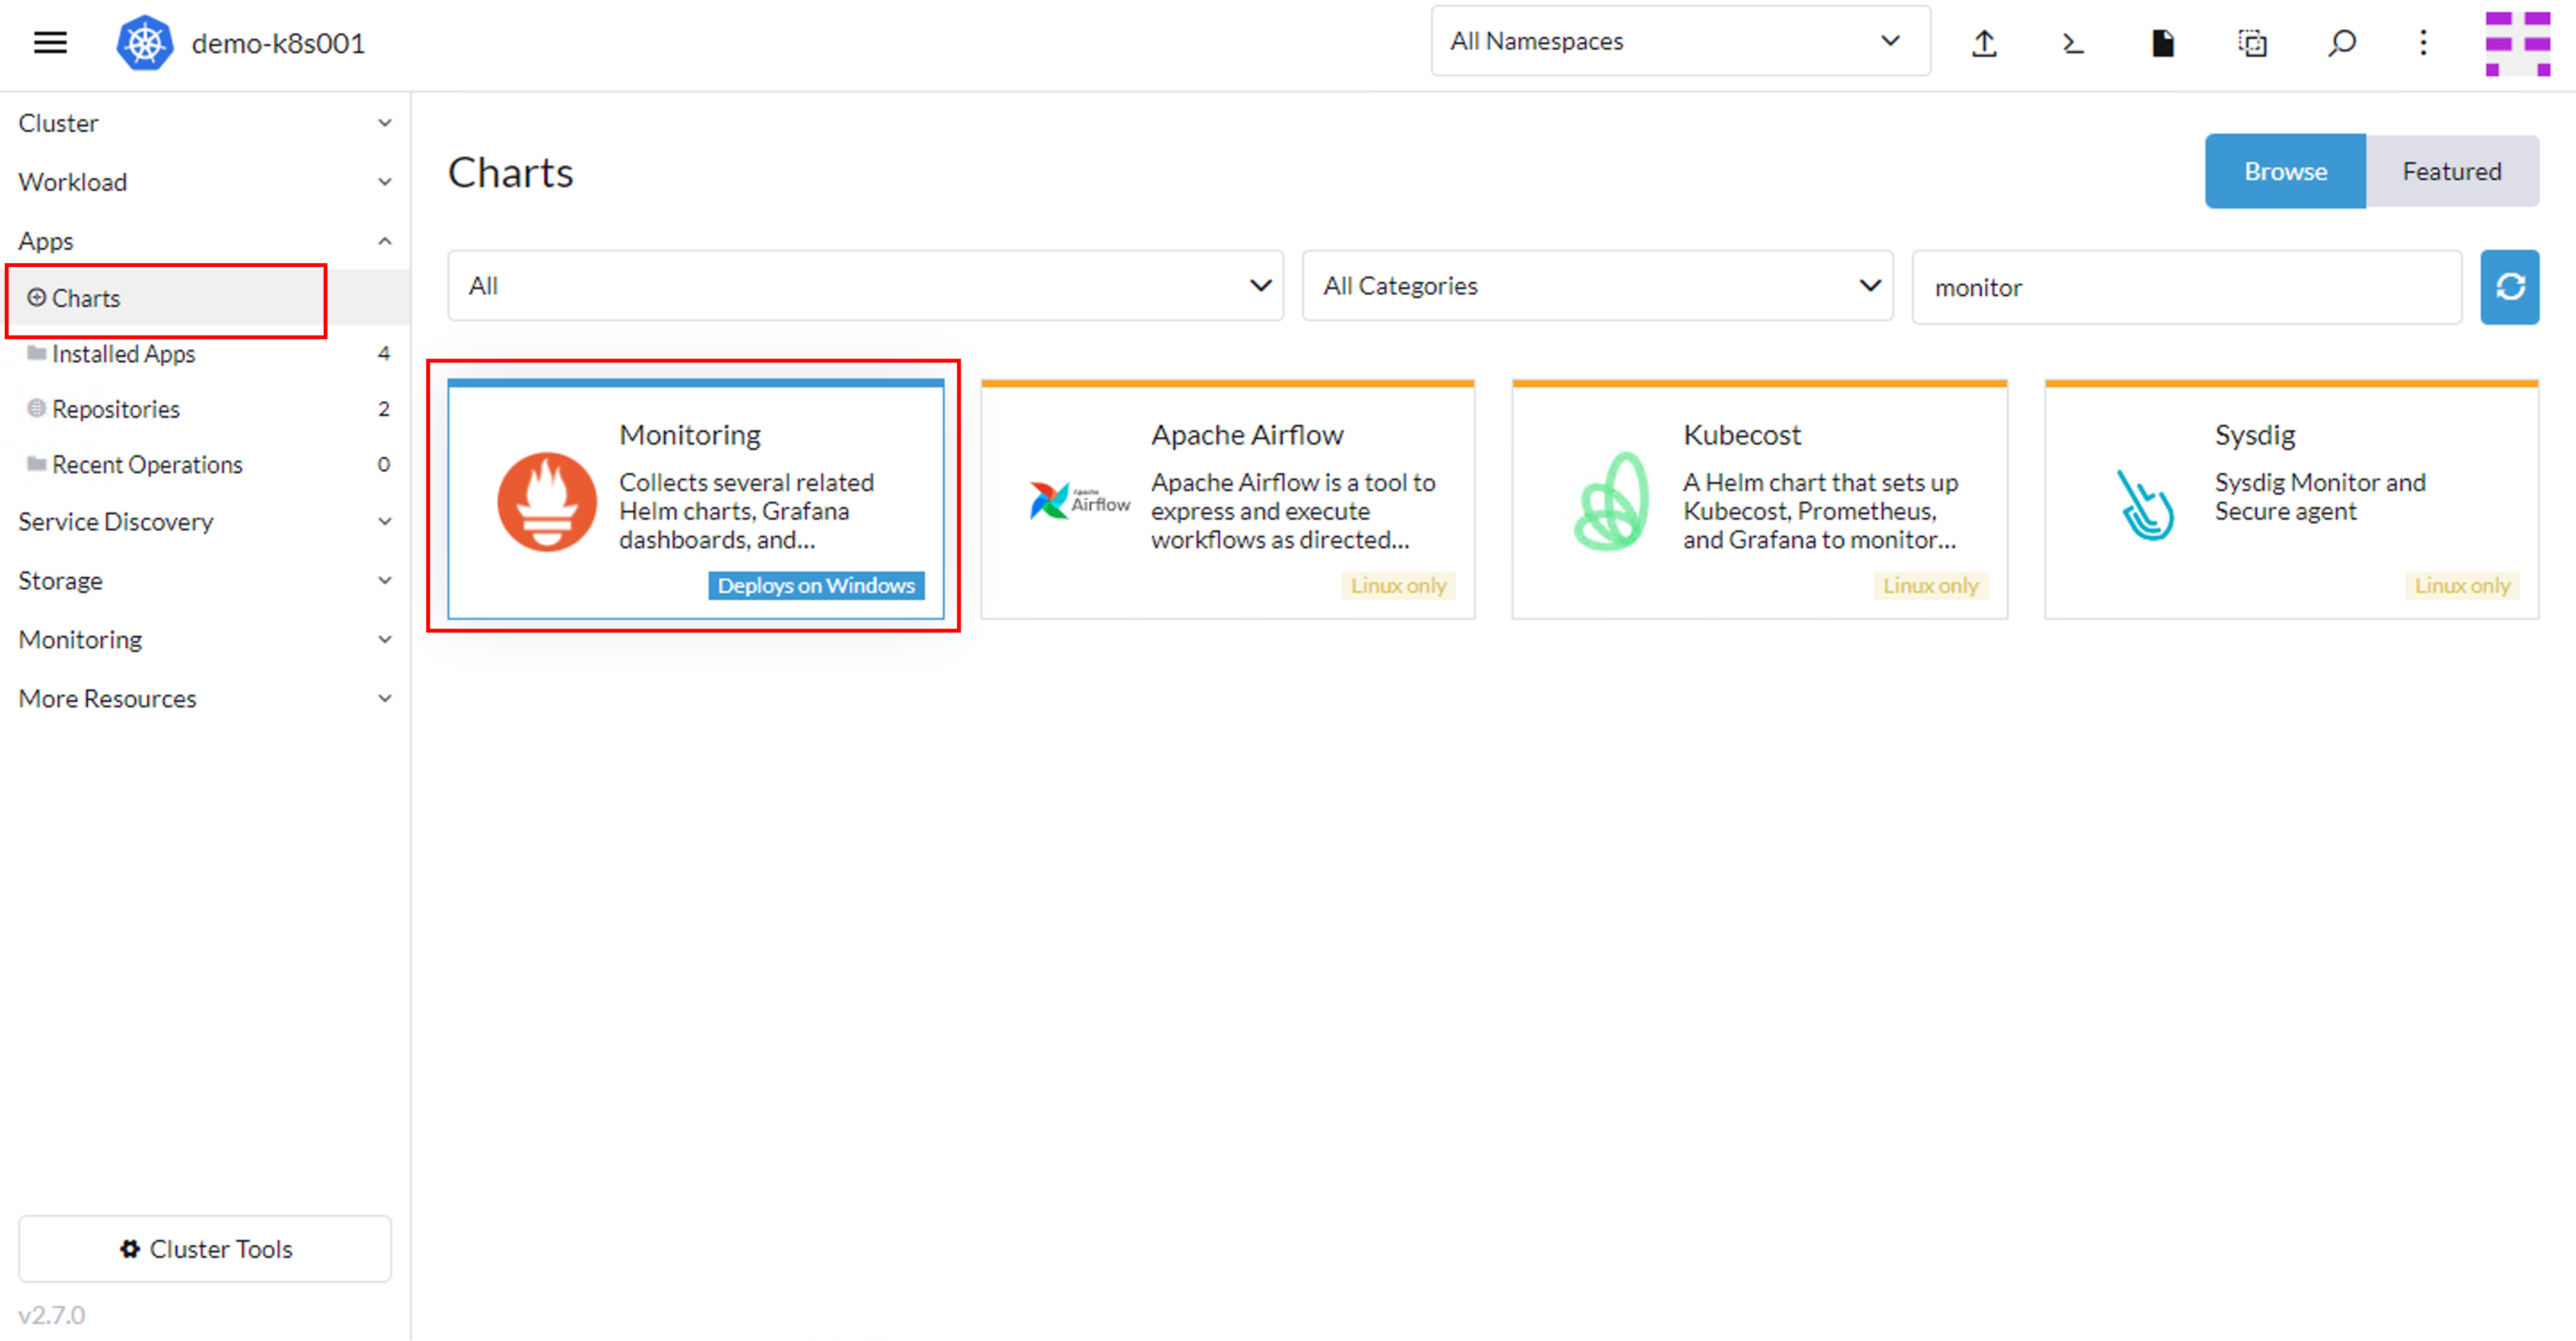Click the gear icon in Cluster Tools
This screenshot has height=1341, width=2576.
tap(129, 1249)
